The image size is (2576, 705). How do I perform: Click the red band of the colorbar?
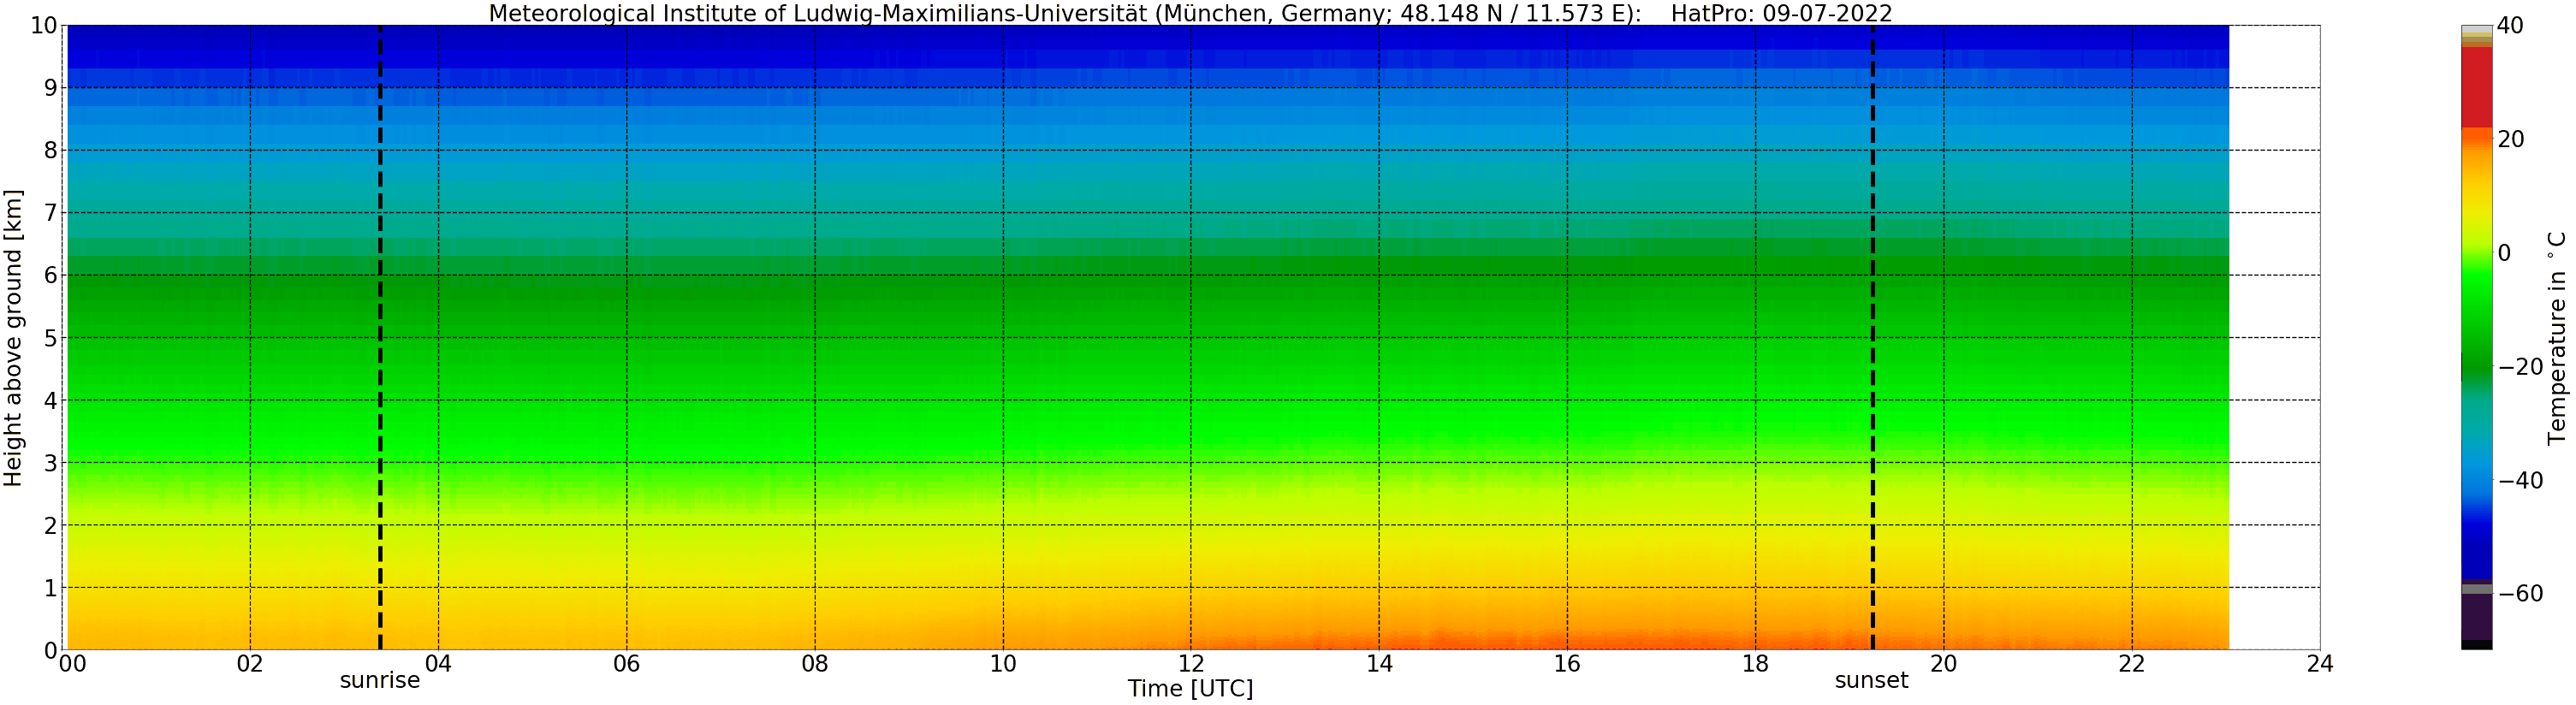pyautogui.click(x=2476, y=87)
